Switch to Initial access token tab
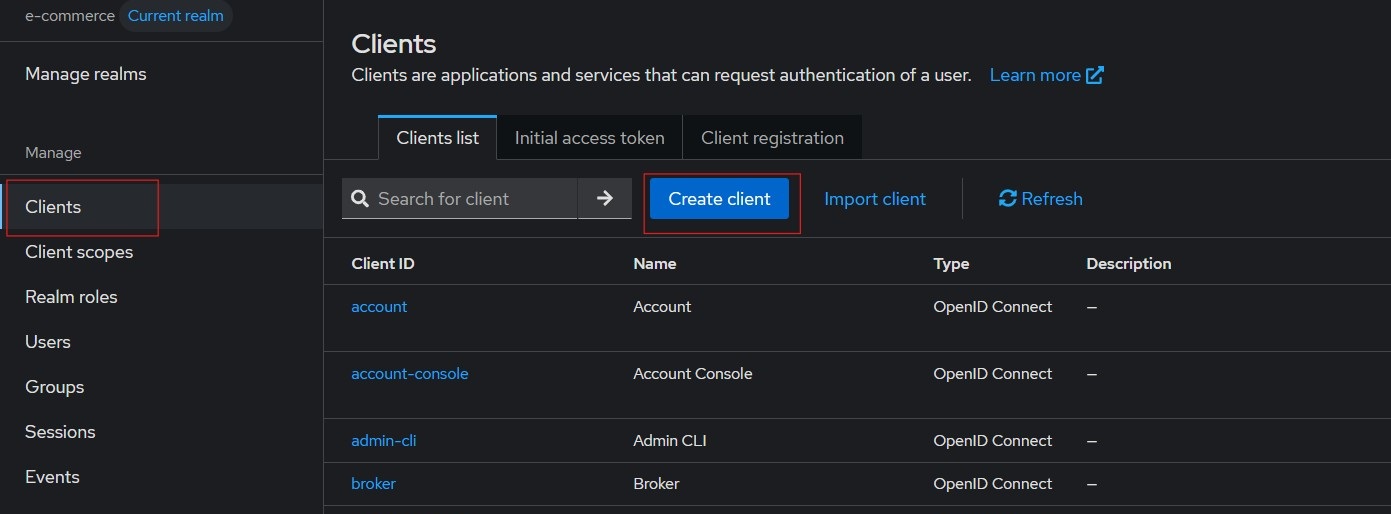This screenshot has height=514, width=1391. (x=589, y=138)
